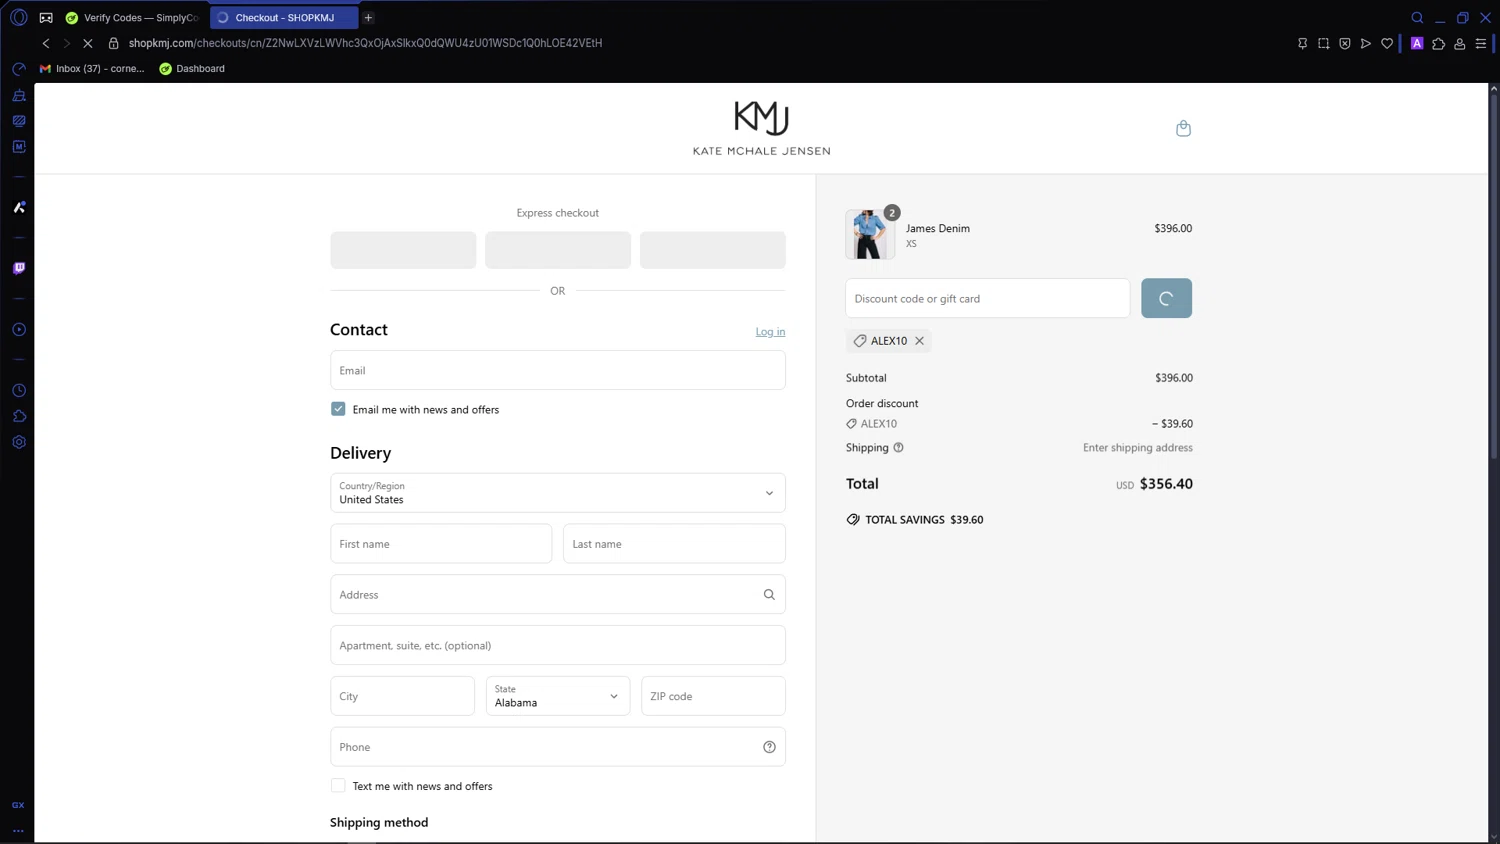Open the State dropdown showing Alabama
This screenshot has width=1500, height=844.
(557, 696)
